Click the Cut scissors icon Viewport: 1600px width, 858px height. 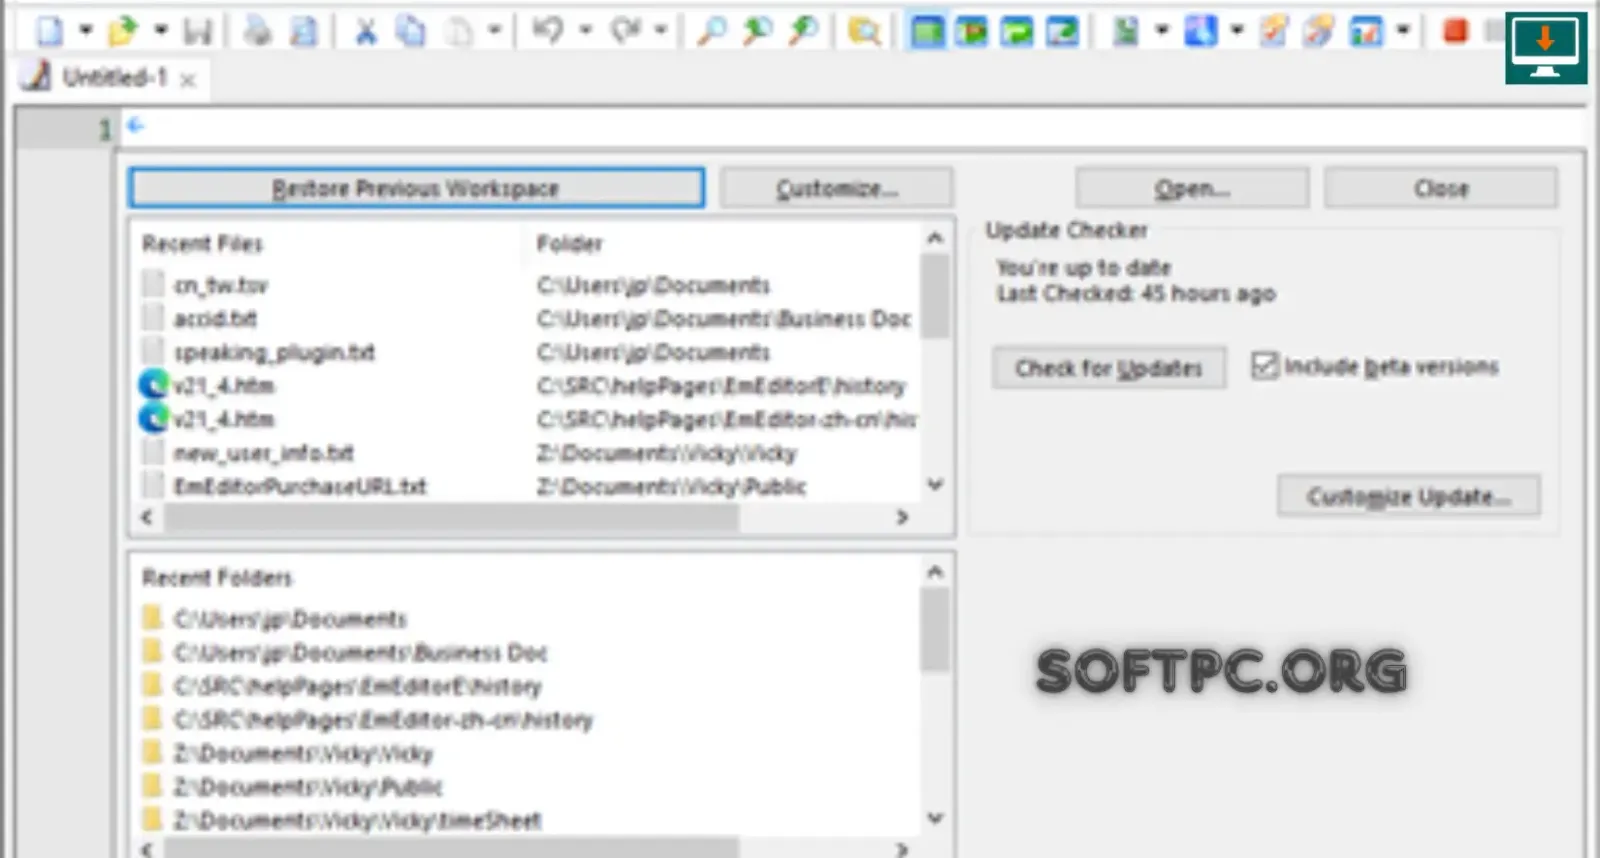(x=366, y=31)
